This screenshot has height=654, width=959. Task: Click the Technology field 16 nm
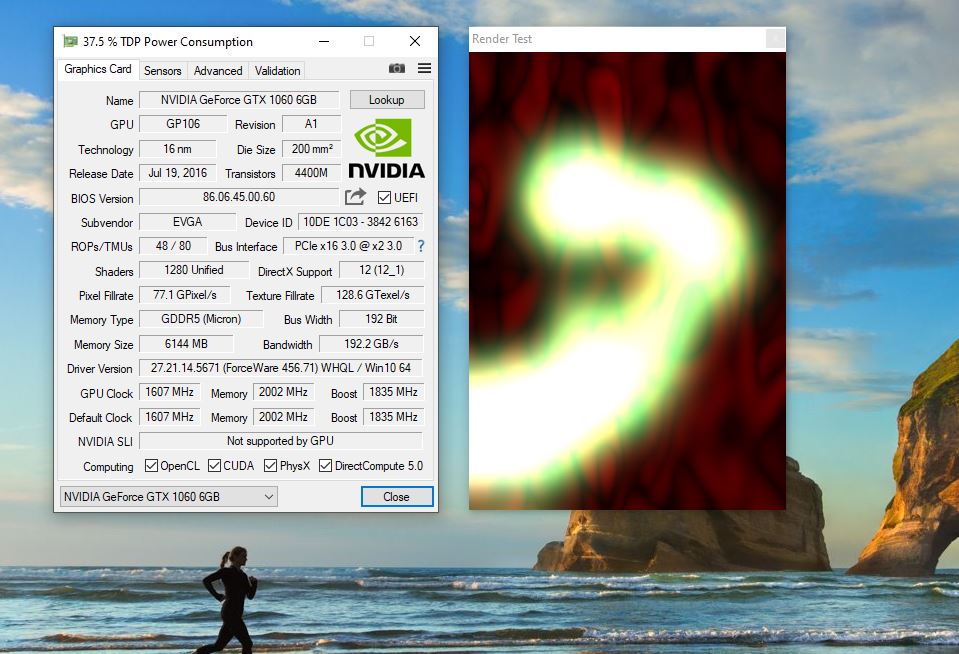(177, 149)
